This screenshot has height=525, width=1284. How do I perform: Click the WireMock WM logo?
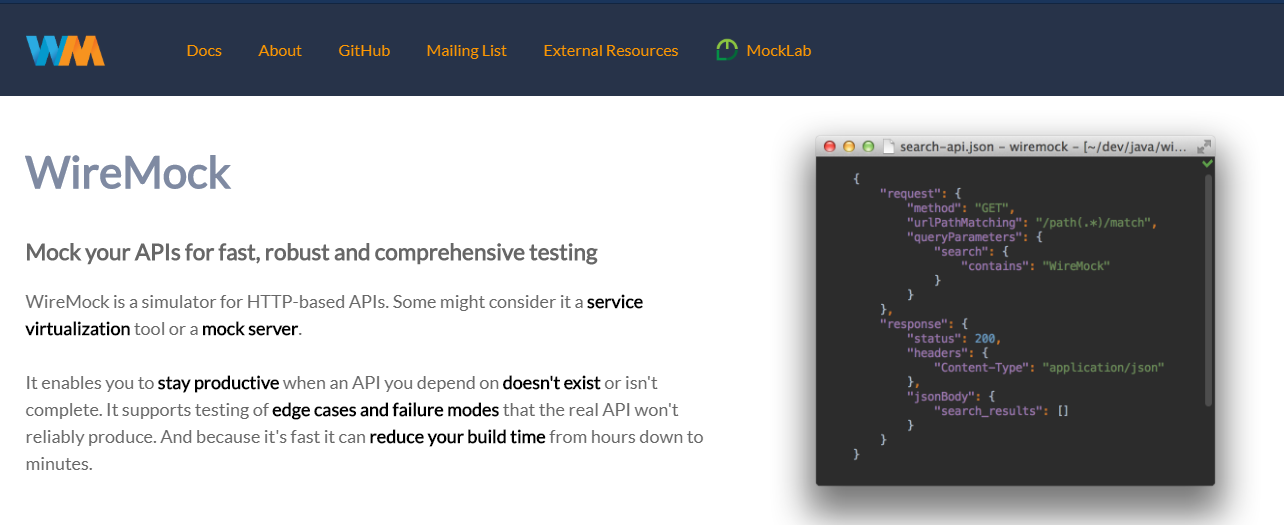(65, 50)
